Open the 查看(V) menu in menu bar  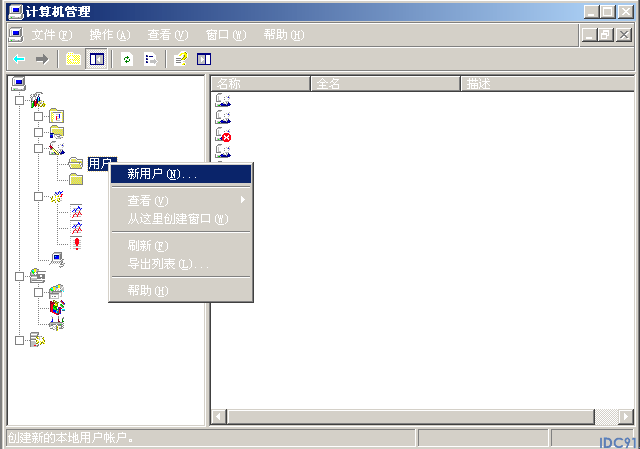click(168, 35)
